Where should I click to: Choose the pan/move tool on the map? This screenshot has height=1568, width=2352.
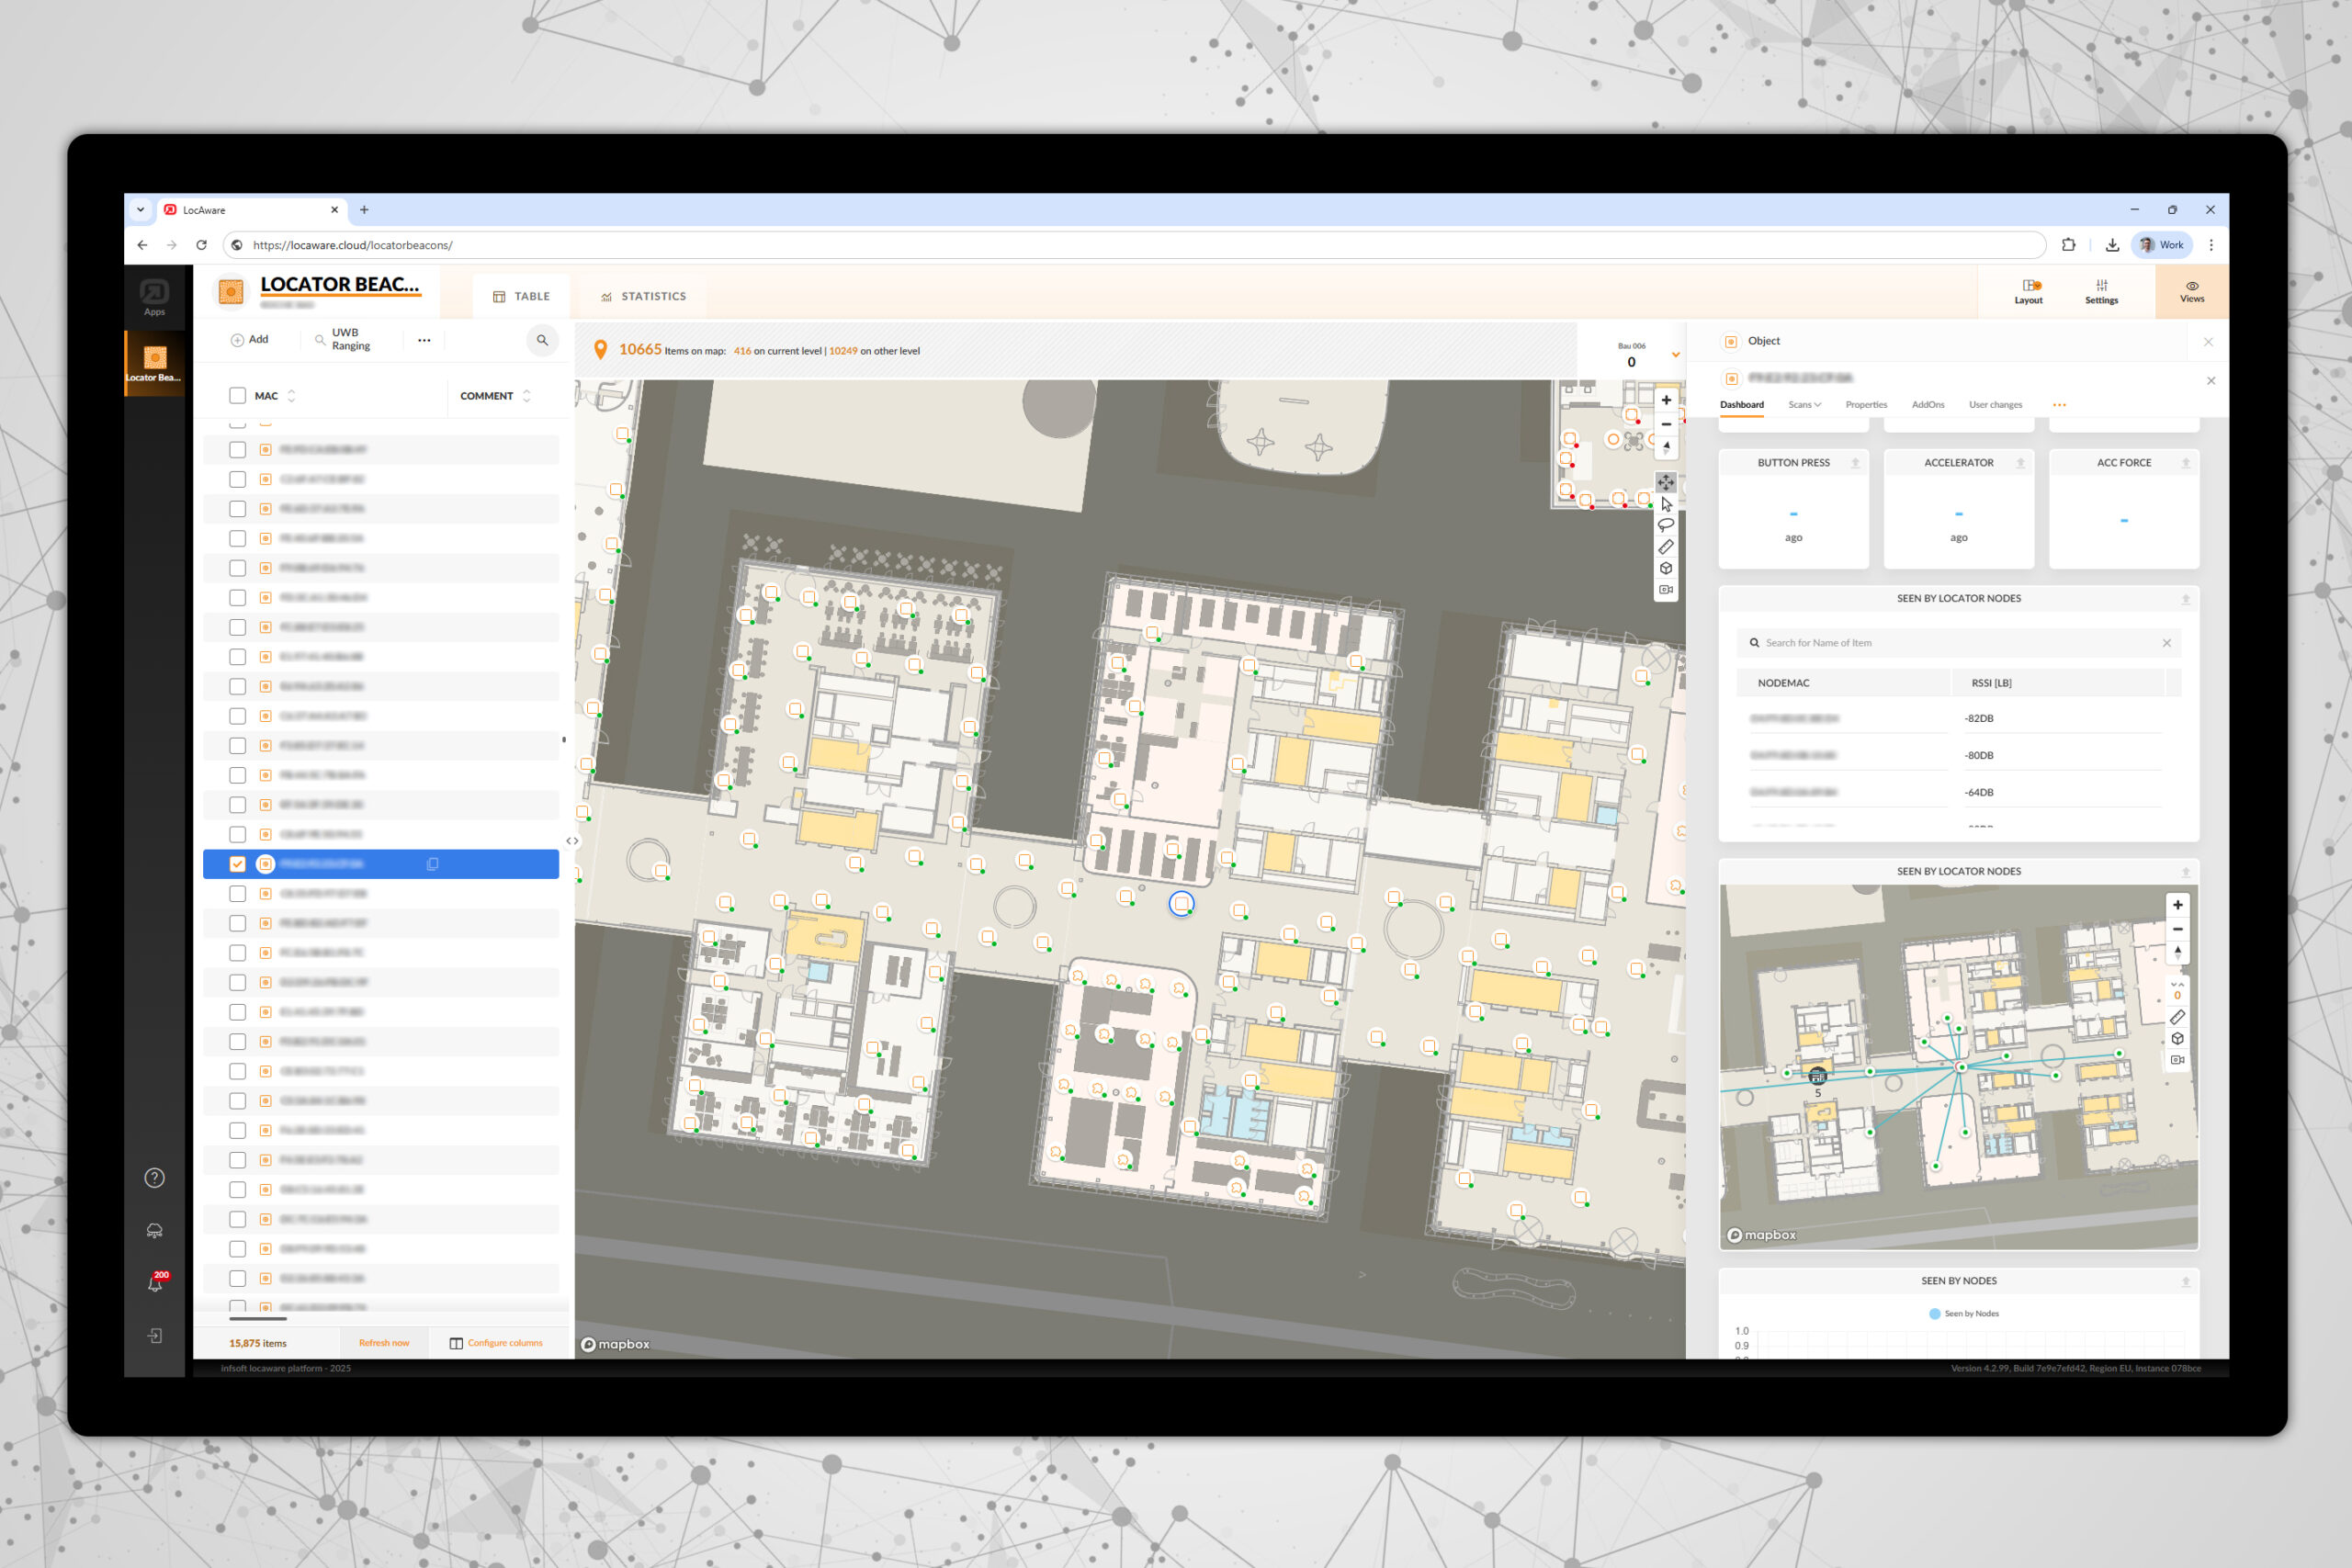click(1666, 482)
